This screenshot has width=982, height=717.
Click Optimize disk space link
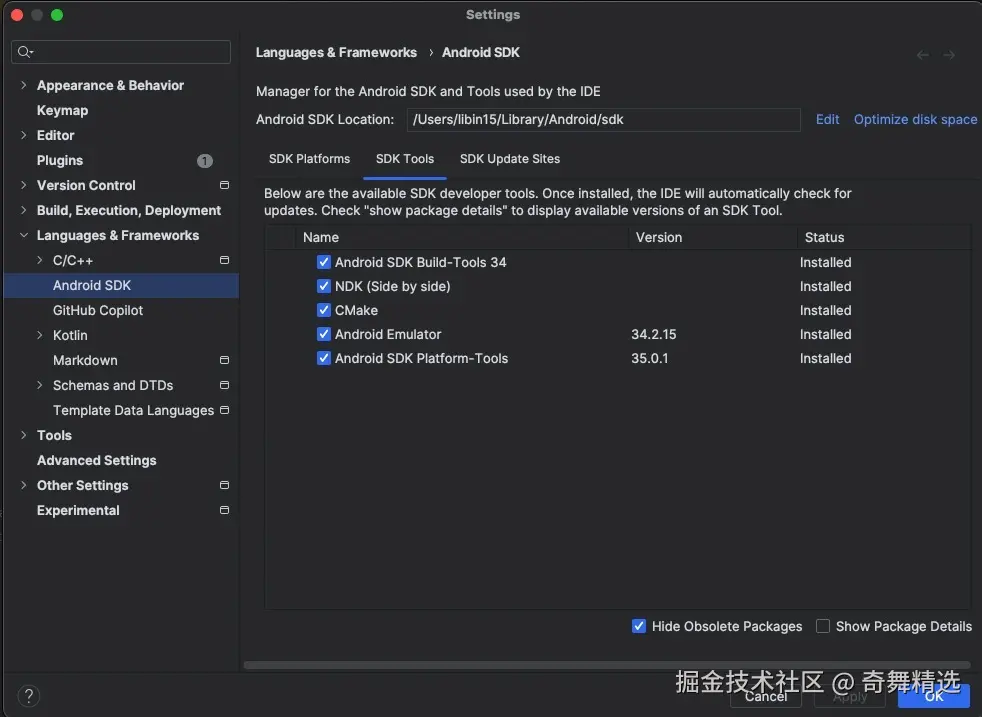tap(915, 120)
